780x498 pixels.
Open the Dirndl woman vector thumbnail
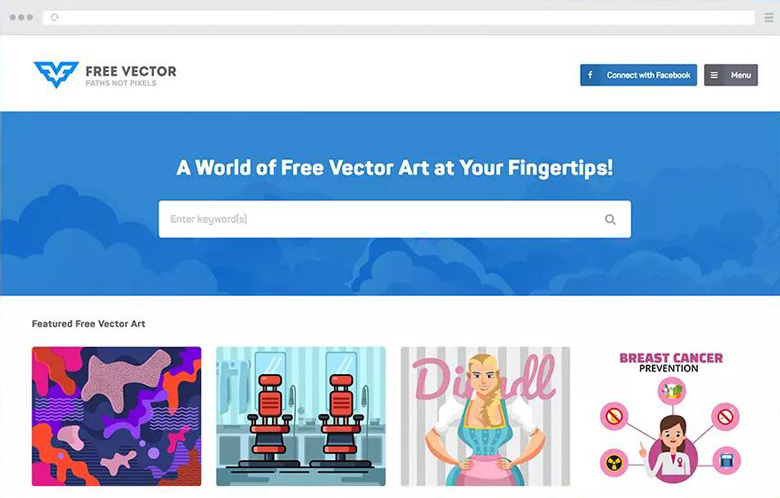point(485,416)
